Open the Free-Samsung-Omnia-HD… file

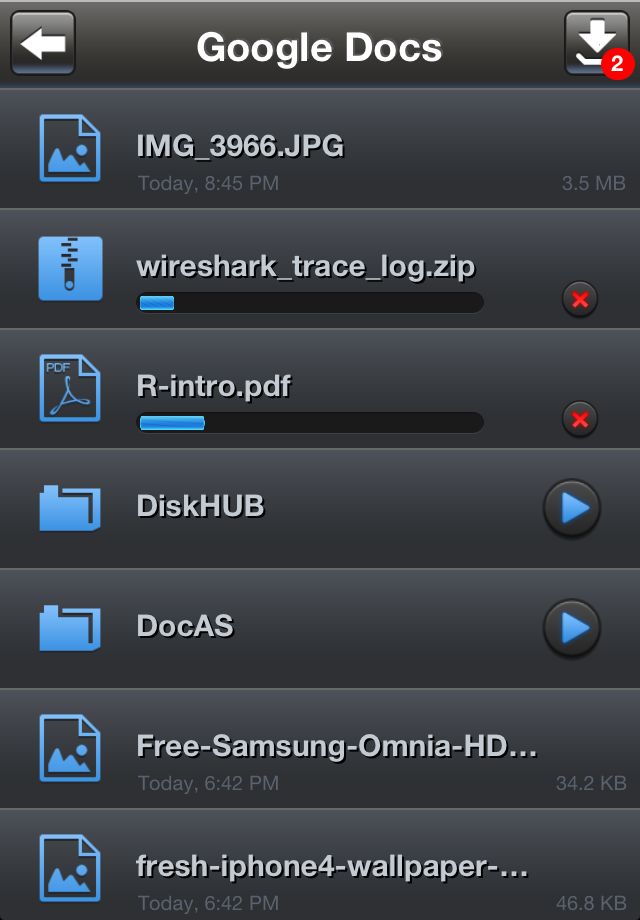pos(337,746)
